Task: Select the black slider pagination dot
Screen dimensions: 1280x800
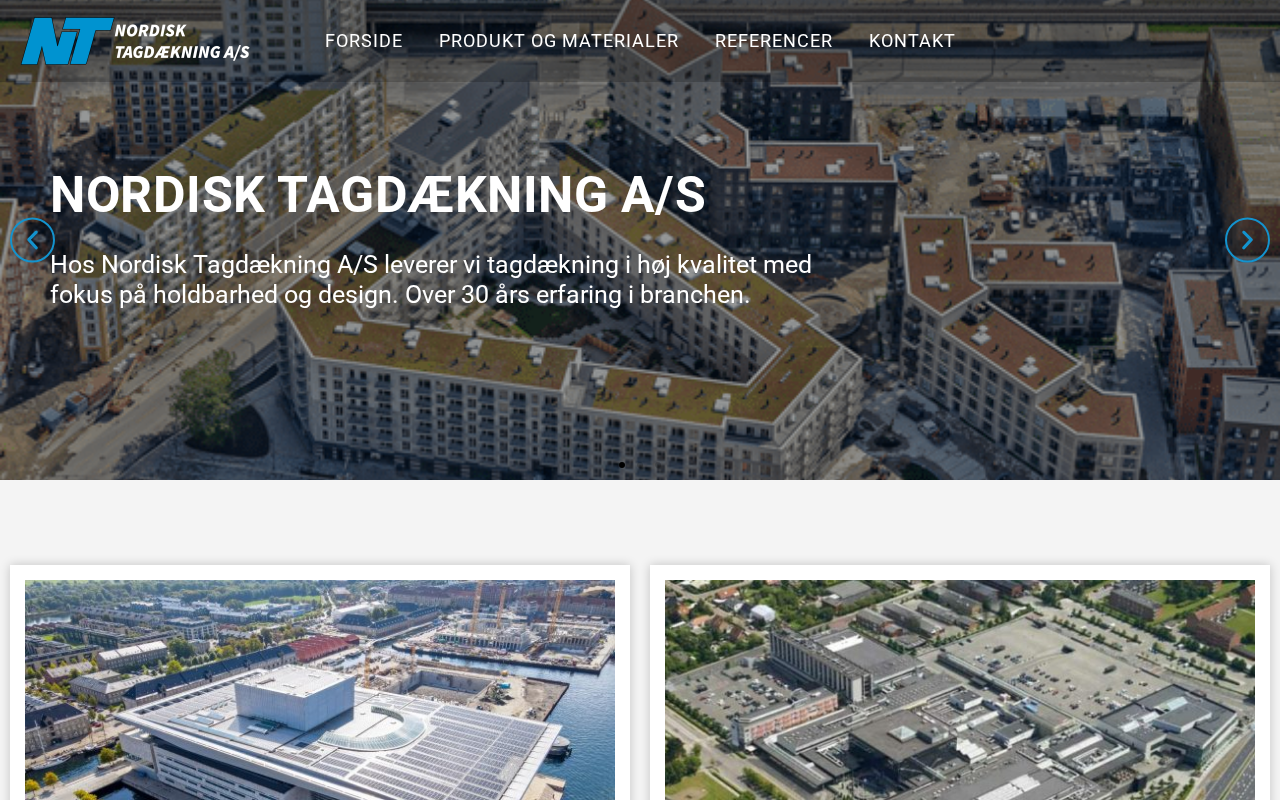Action: (x=622, y=465)
